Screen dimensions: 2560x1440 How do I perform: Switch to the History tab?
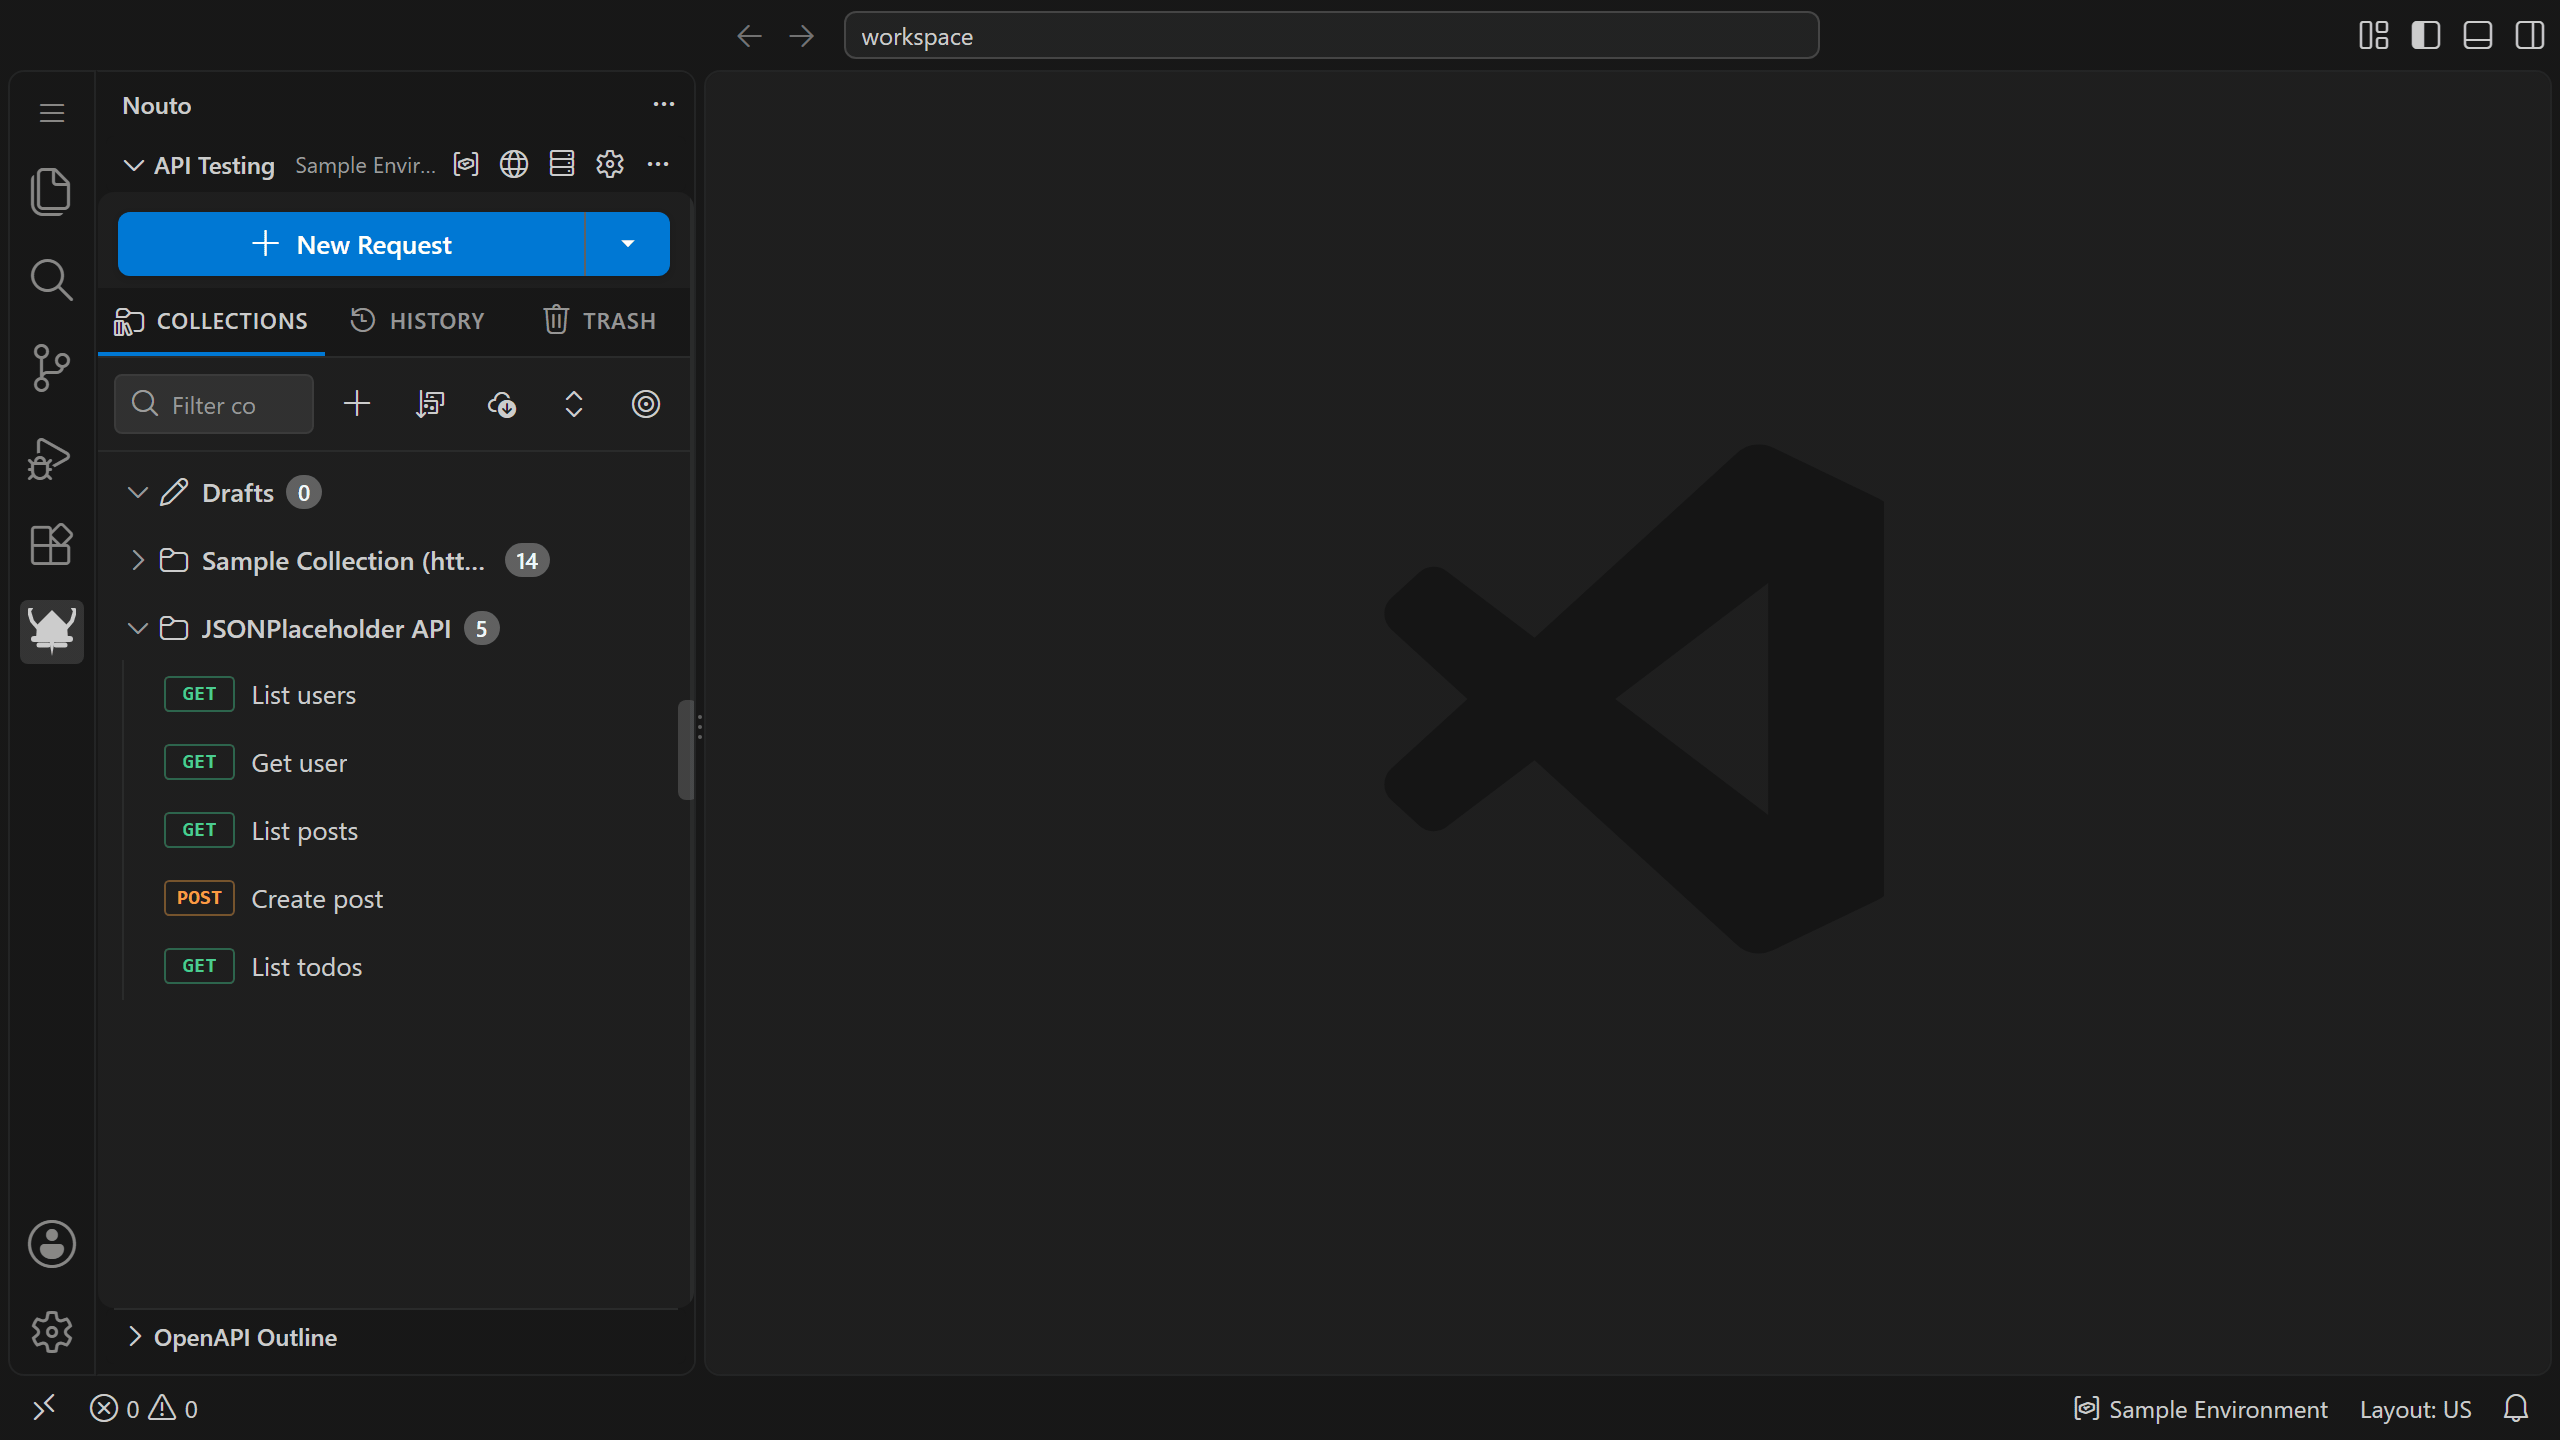pos(418,321)
